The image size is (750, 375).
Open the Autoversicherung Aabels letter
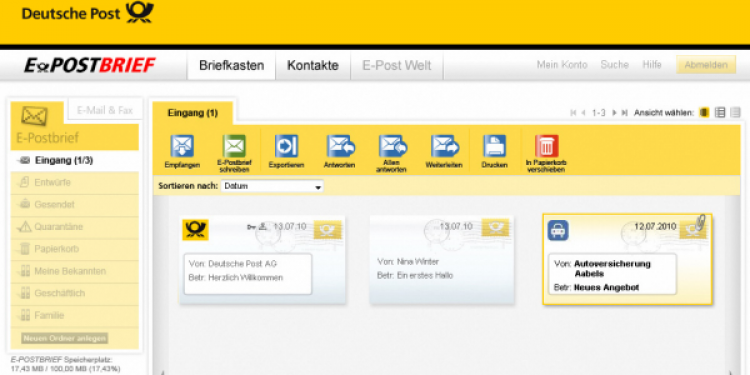[627, 259]
